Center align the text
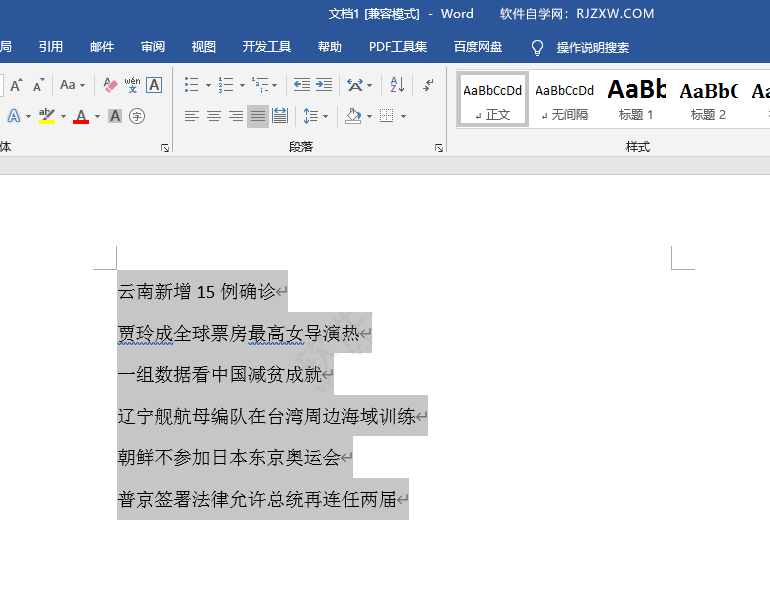770x608 pixels. 214,116
